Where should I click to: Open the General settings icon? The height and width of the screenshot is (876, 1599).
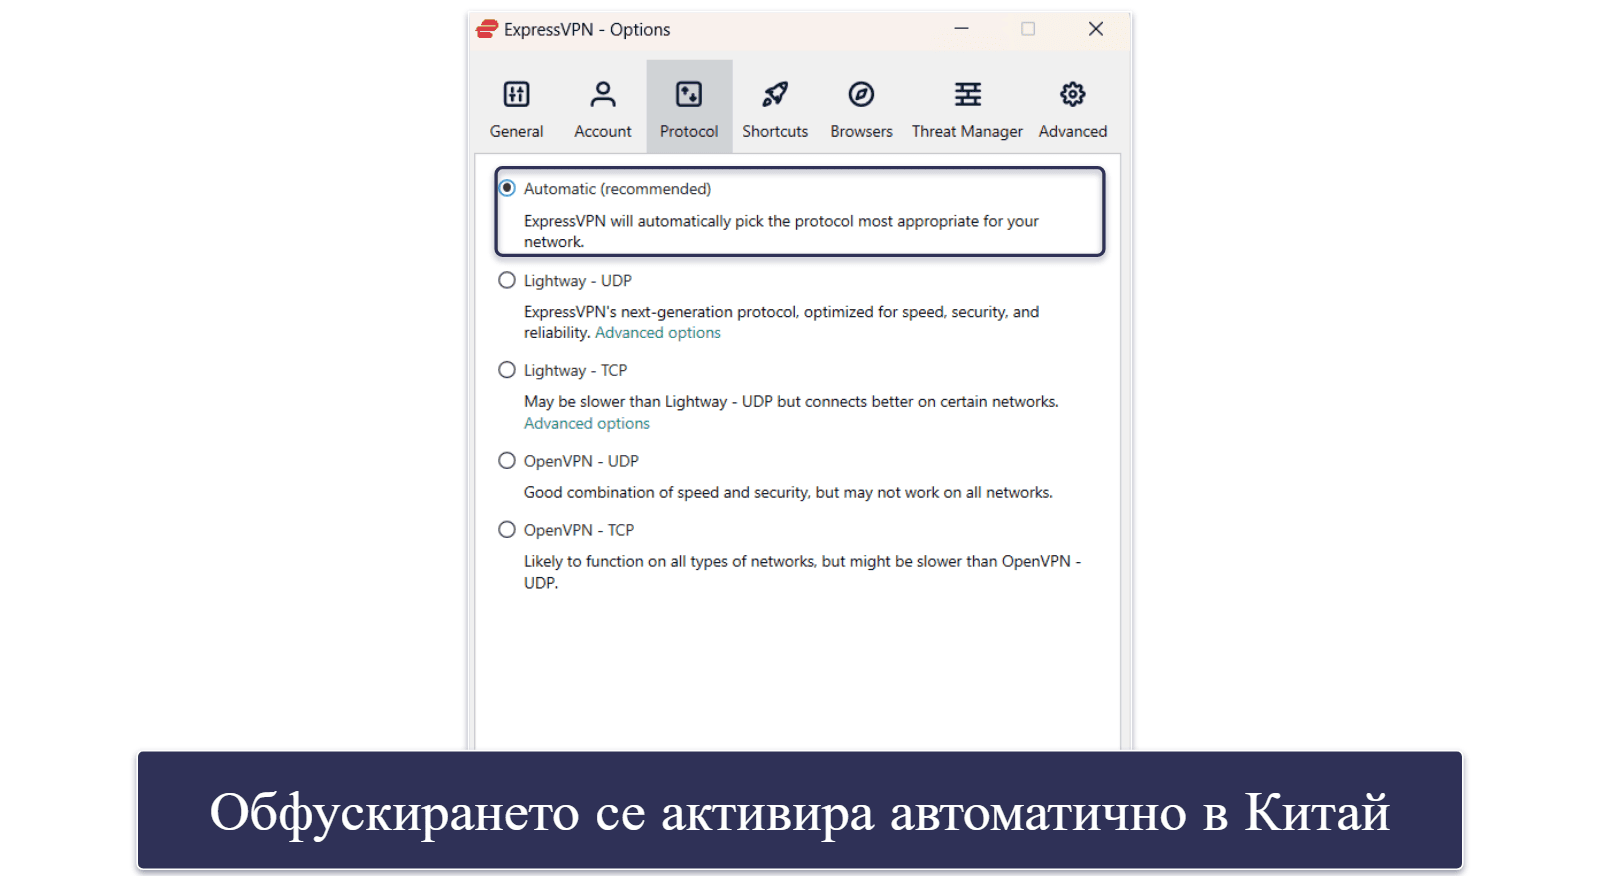coord(516,94)
